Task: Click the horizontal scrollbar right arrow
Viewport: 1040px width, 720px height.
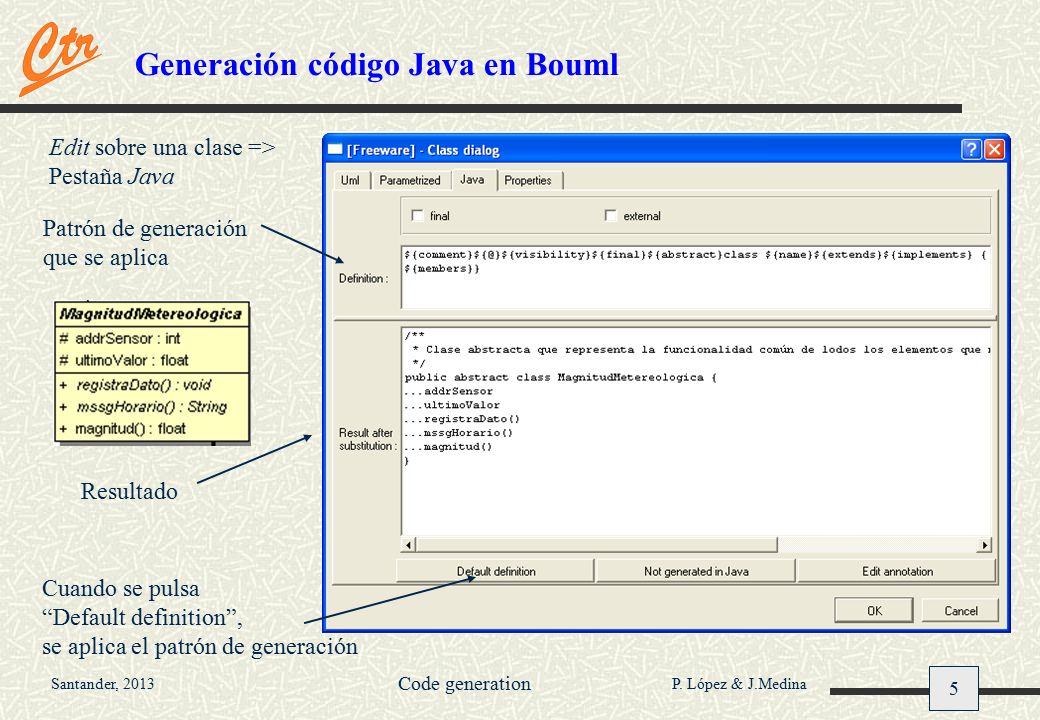Action: [984, 545]
